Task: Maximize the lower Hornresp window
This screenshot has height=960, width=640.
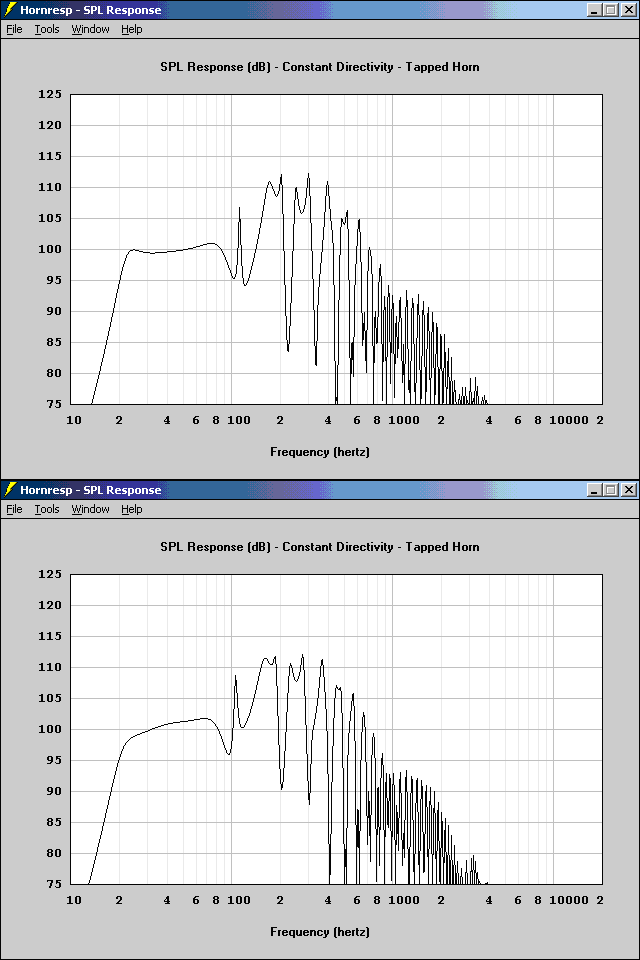Action: tap(611, 490)
